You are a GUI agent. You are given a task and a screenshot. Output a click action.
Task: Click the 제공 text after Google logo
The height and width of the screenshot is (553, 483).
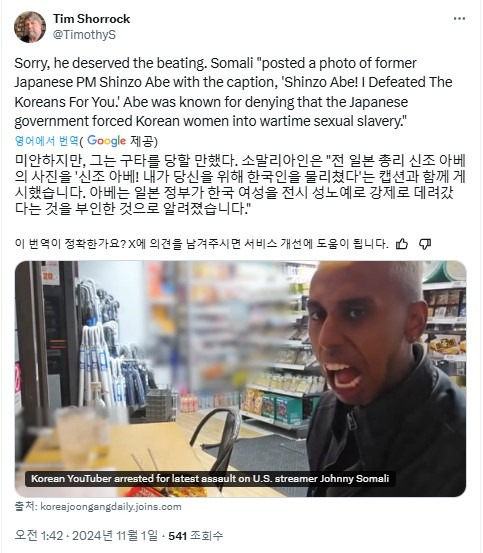[142, 141]
